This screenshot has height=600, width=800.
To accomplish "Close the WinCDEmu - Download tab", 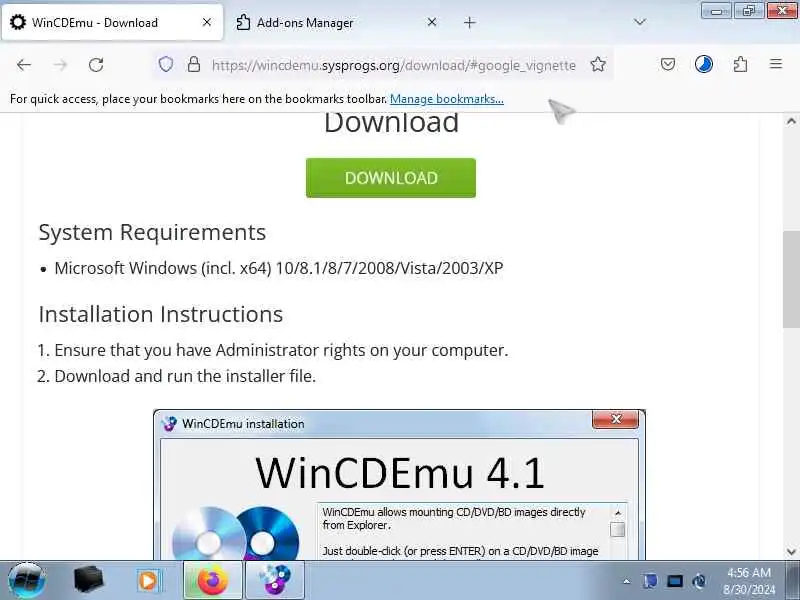I will (207, 22).
